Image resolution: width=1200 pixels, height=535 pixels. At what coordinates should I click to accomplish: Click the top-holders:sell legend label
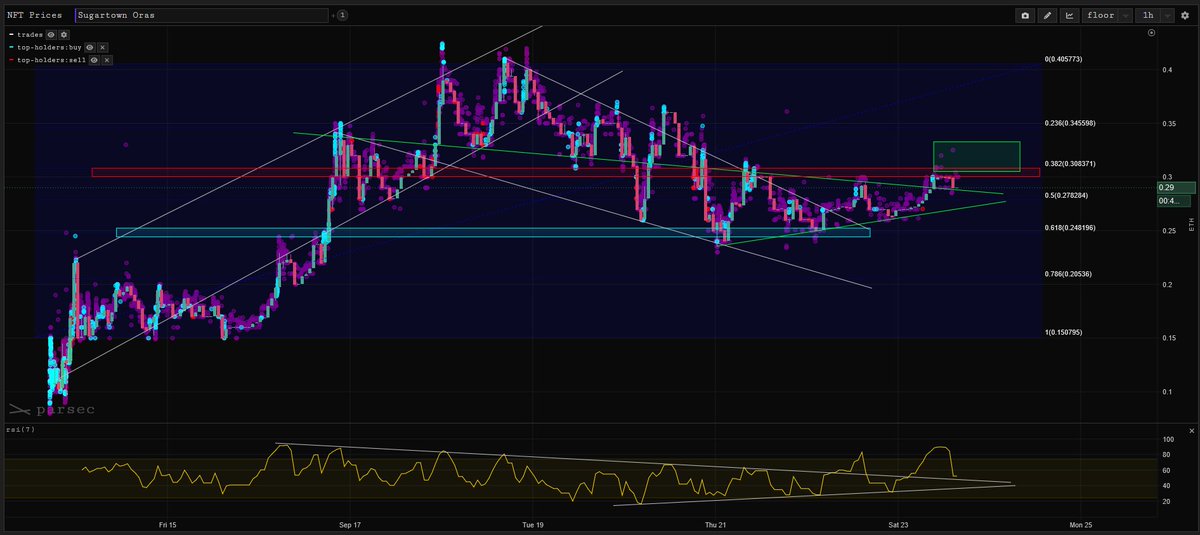click(x=51, y=60)
